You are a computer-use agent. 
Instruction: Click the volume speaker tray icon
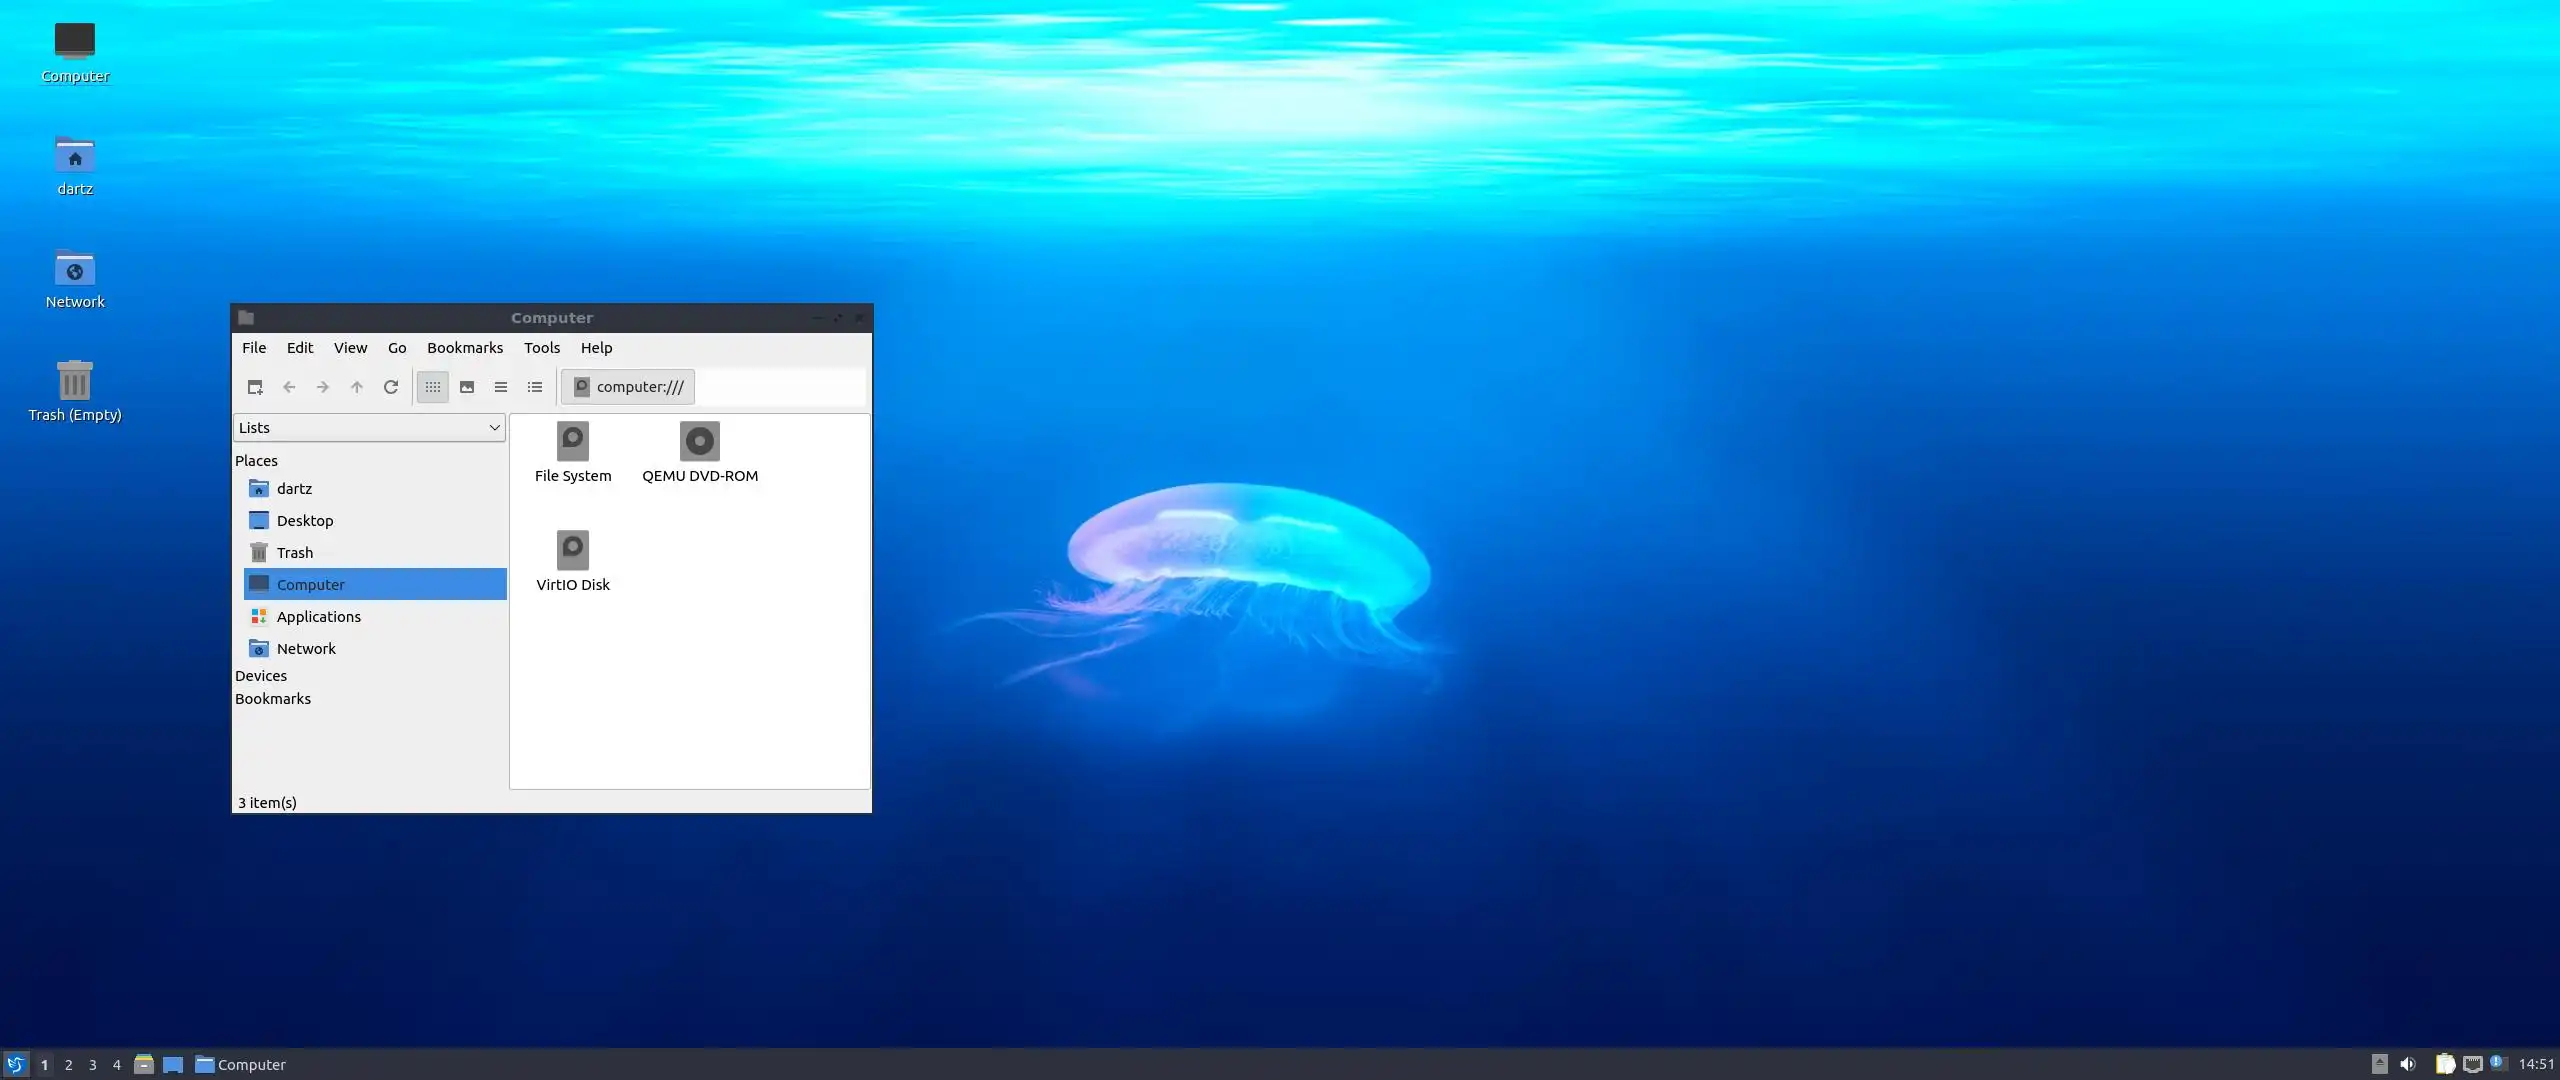pos(2408,1064)
